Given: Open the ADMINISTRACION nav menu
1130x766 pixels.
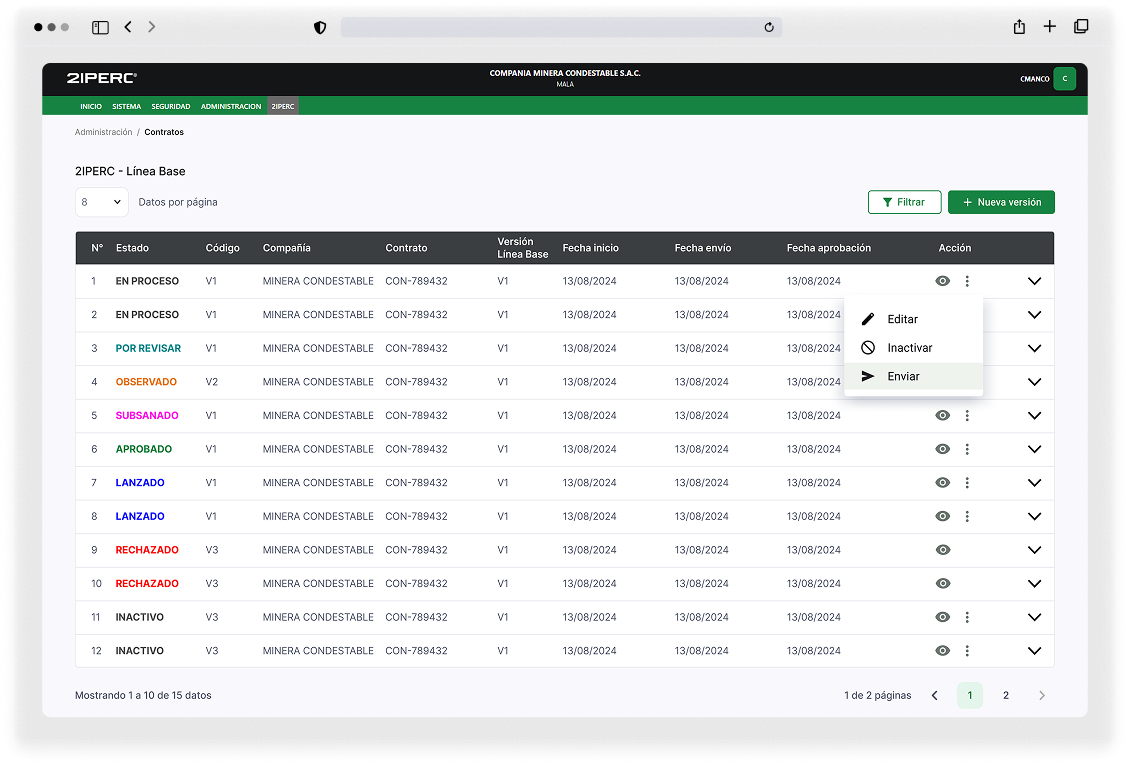Looking at the screenshot, I should tap(231, 106).
